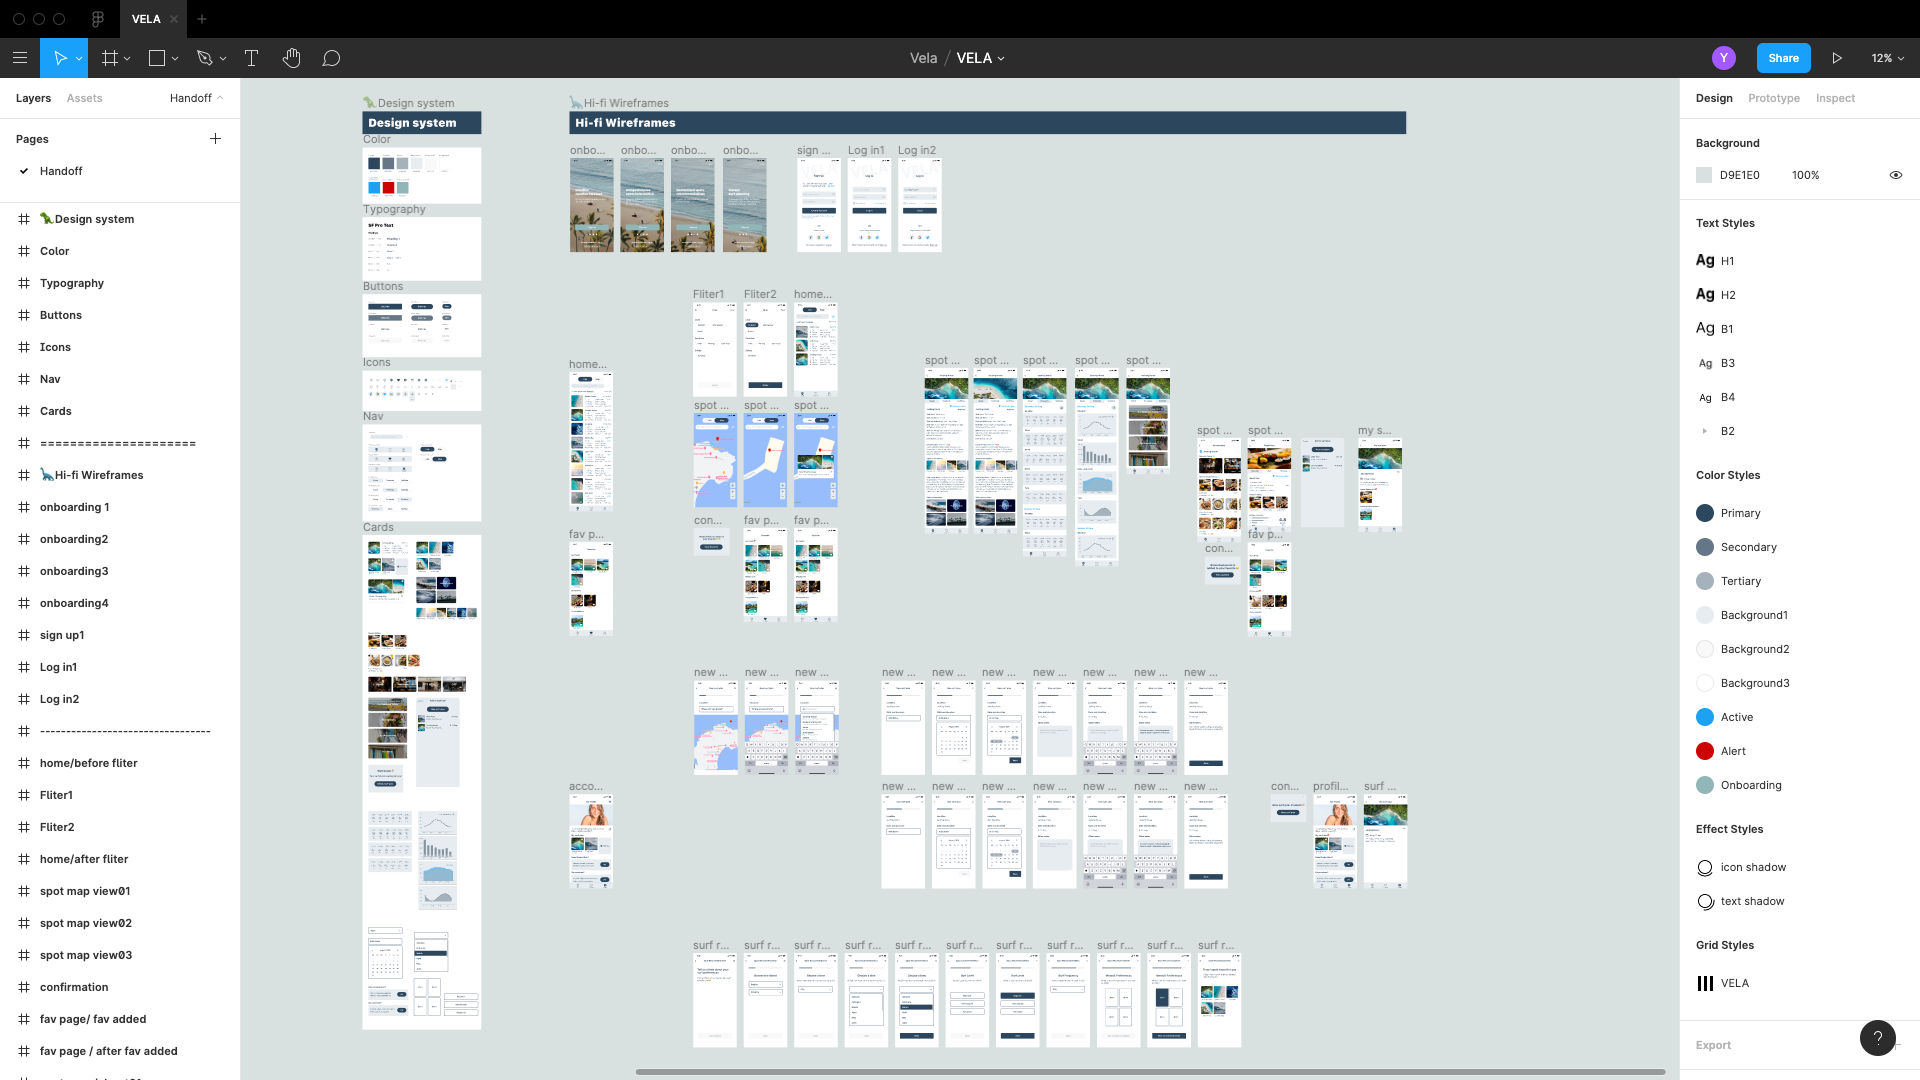The width and height of the screenshot is (1920, 1080).
Task: Select the Text tool
Action: click(x=251, y=58)
